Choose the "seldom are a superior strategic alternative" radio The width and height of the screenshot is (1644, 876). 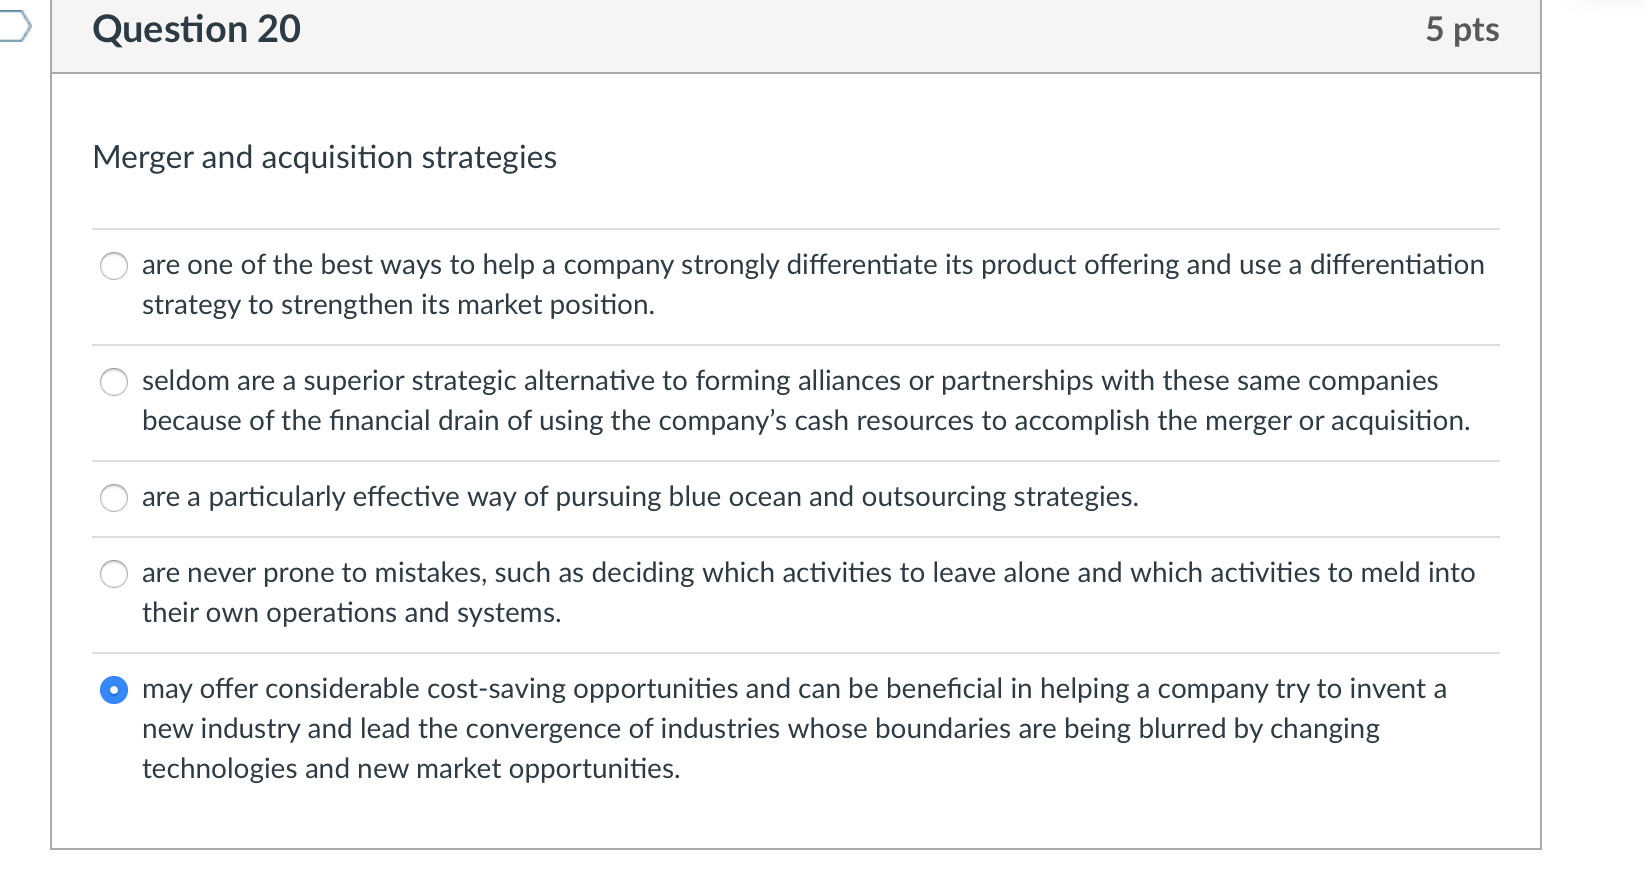pyautogui.click(x=114, y=381)
